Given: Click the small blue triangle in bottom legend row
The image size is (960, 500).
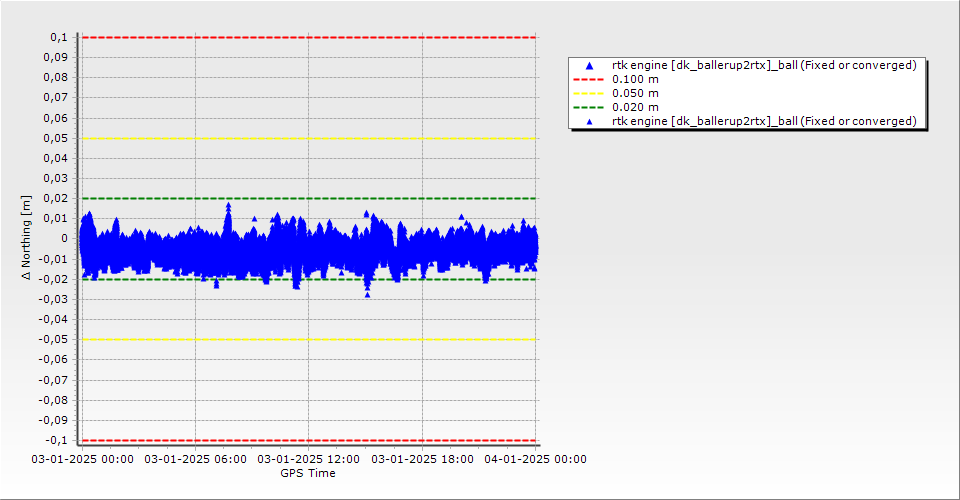Looking at the screenshot, I should 590,122.
